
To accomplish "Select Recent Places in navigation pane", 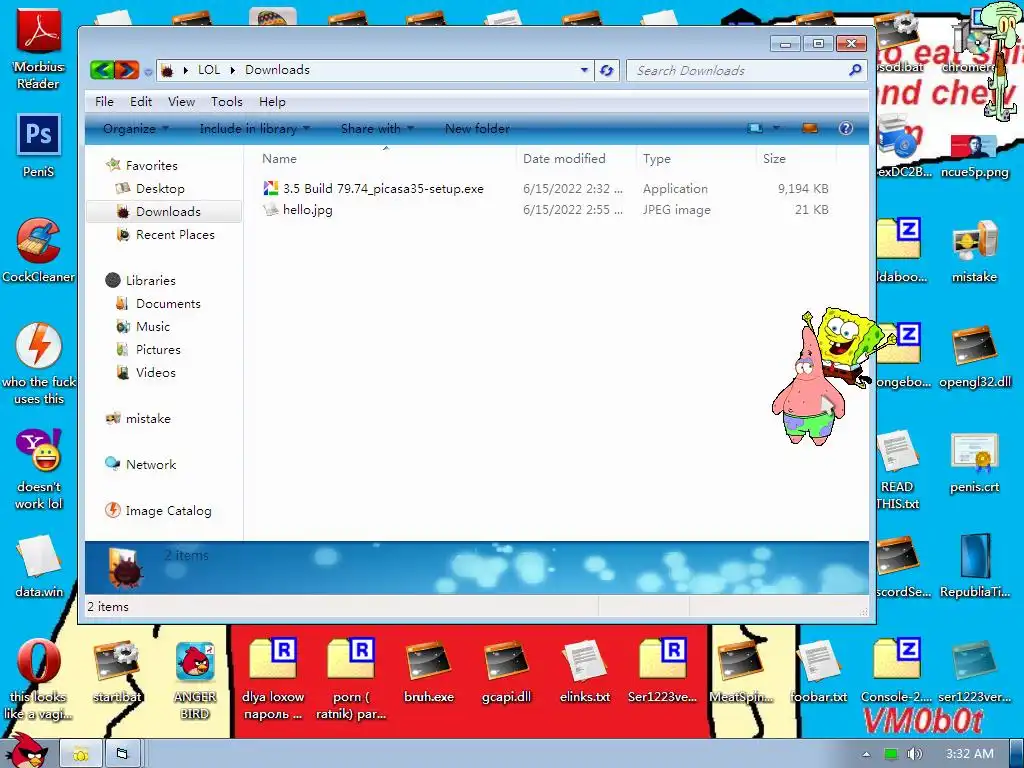I will coord(175,234).
